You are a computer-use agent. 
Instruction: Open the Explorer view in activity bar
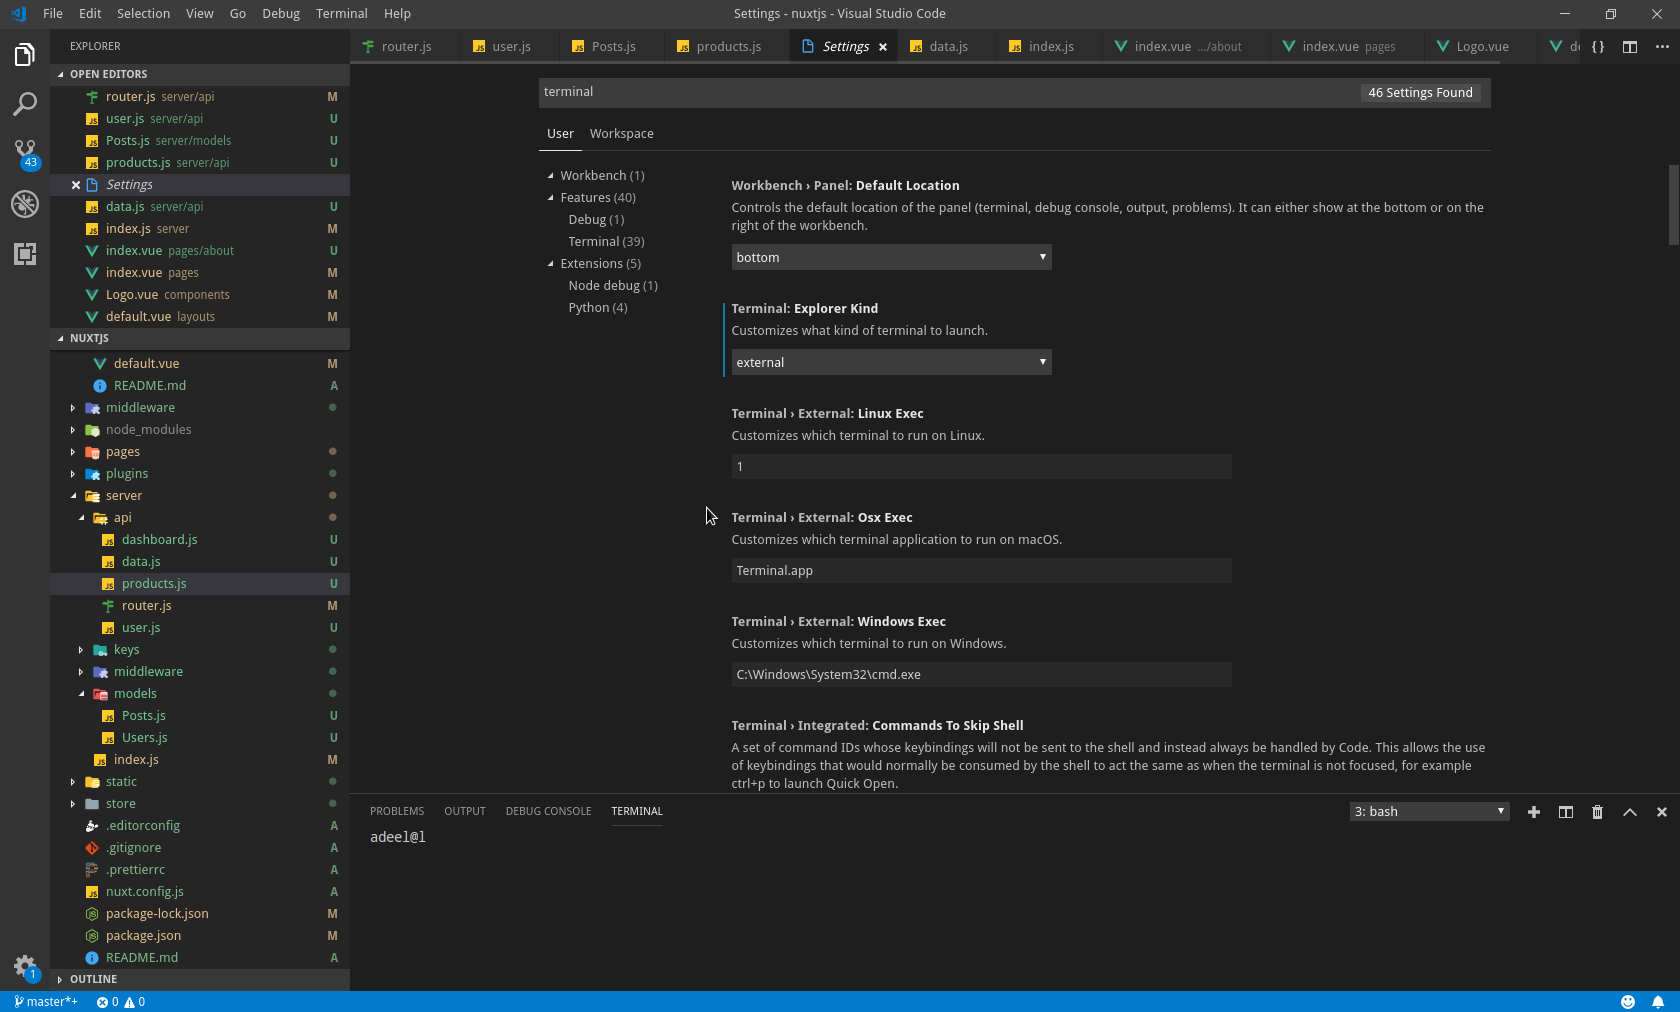click(x=25, y=55)
